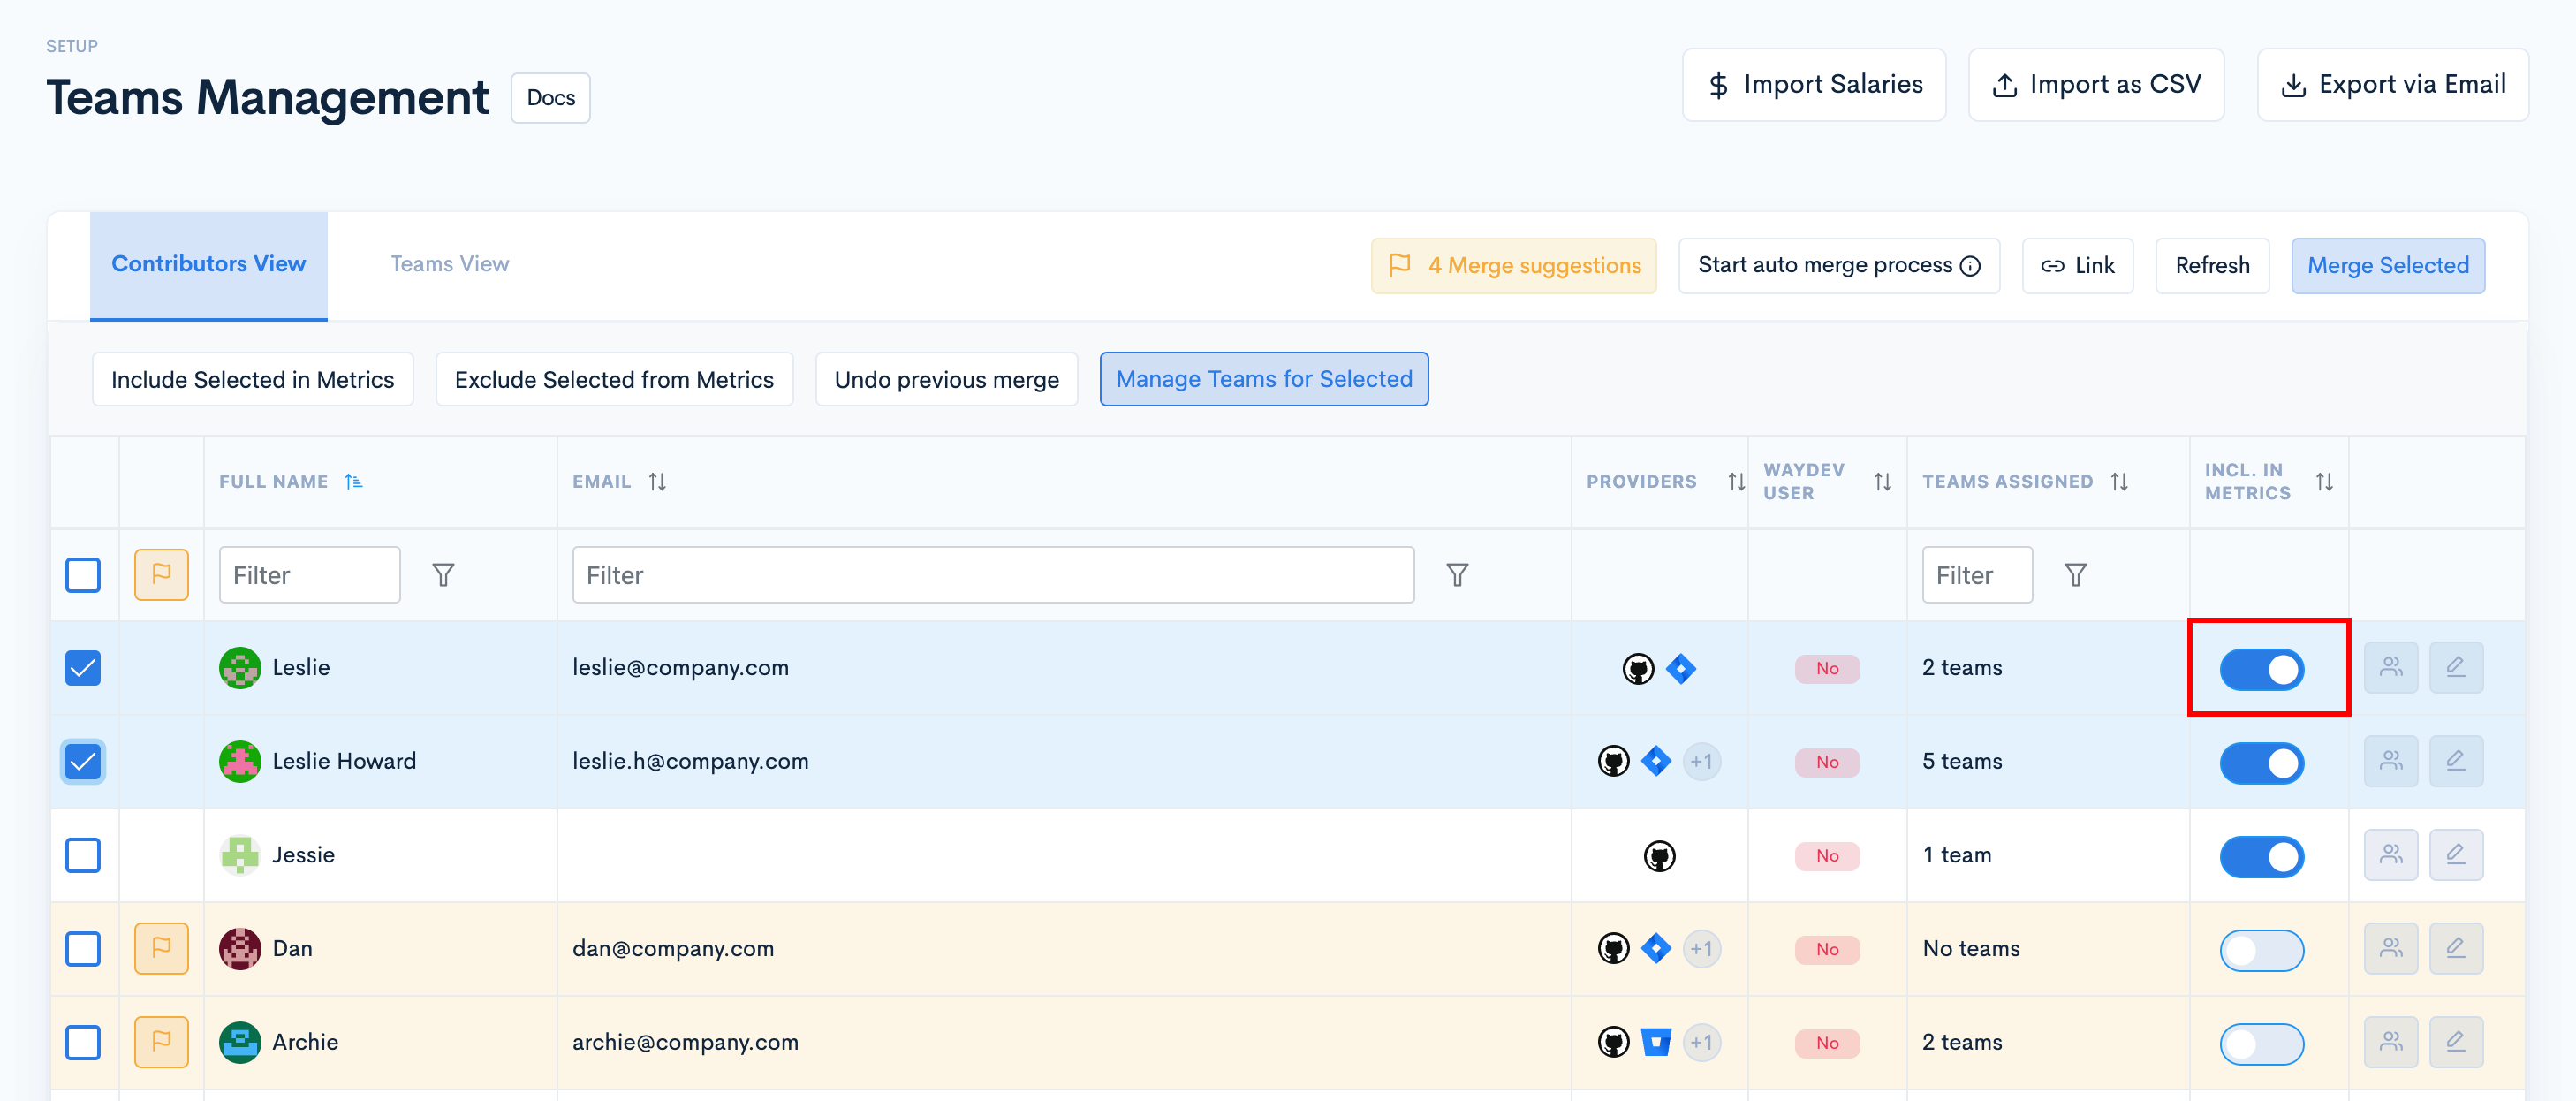Image resolution: width=2576 pixels, height=1101 pixels.
Task: Sort by Providers column arrows
Action: tap(1736, 482)
